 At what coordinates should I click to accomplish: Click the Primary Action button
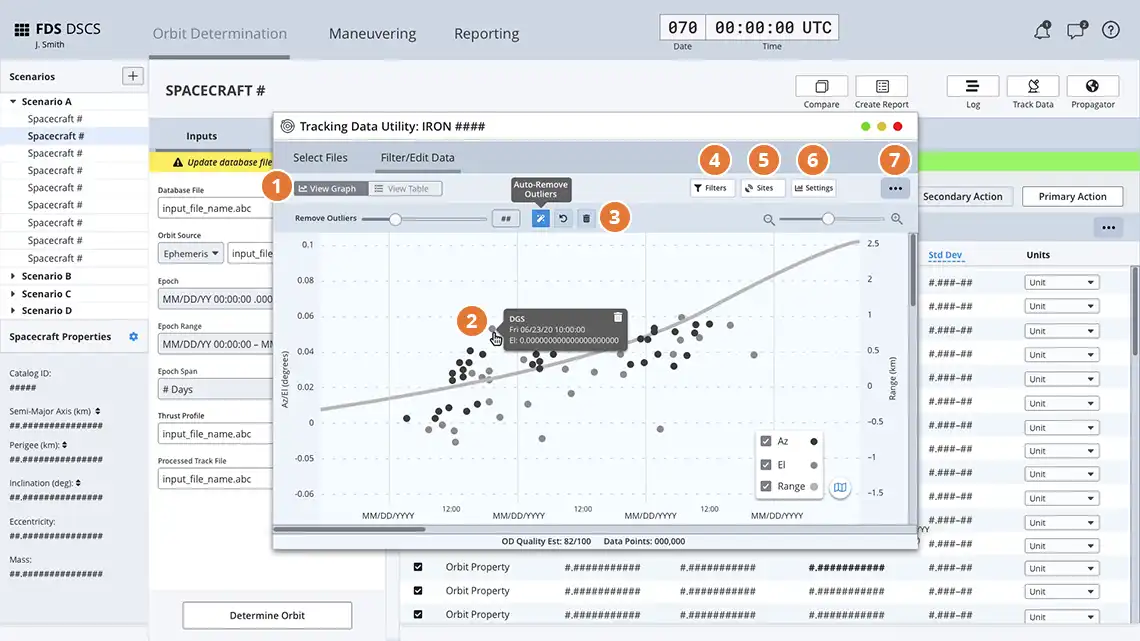pyautogui.click(x=1072, y=197)
